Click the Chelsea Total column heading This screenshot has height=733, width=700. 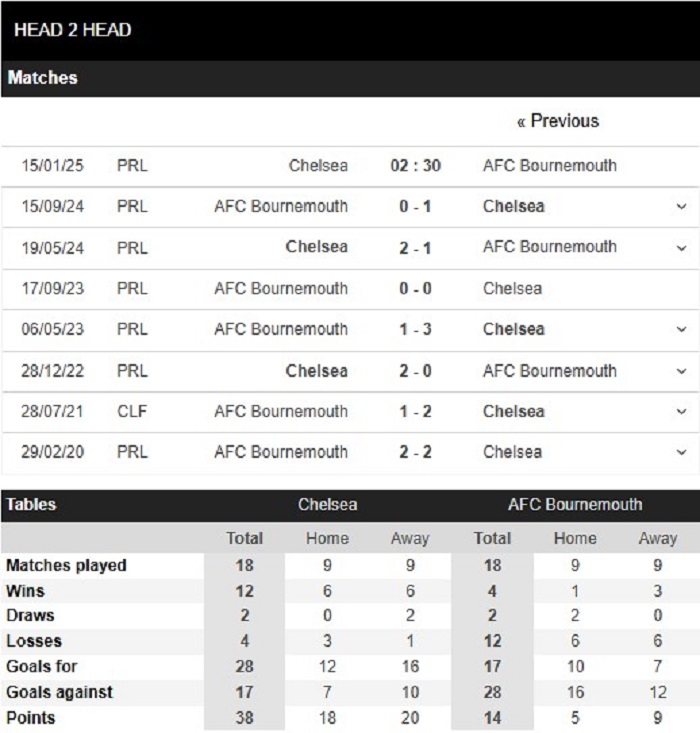point(245,538)
